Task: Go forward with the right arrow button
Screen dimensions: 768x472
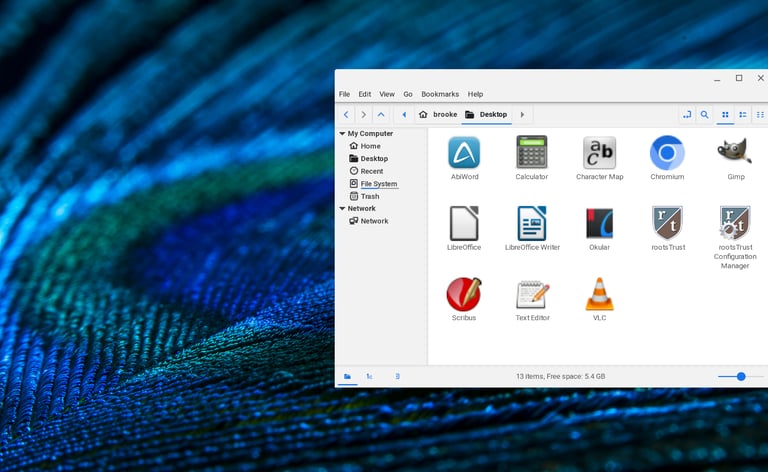Action: pyautogui.click(x=363, y=115)
